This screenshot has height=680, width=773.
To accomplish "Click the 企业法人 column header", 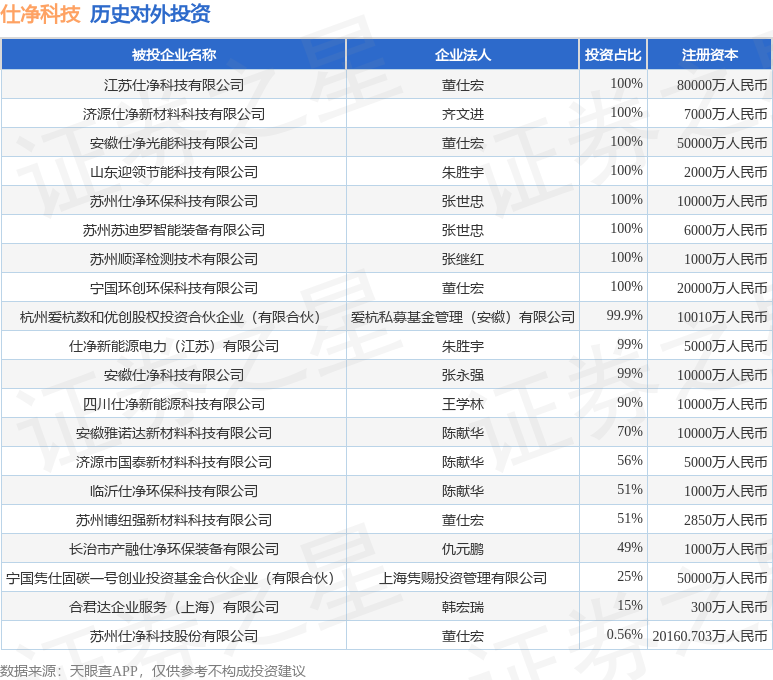I will pyautogui.click(x=462, y=55).
